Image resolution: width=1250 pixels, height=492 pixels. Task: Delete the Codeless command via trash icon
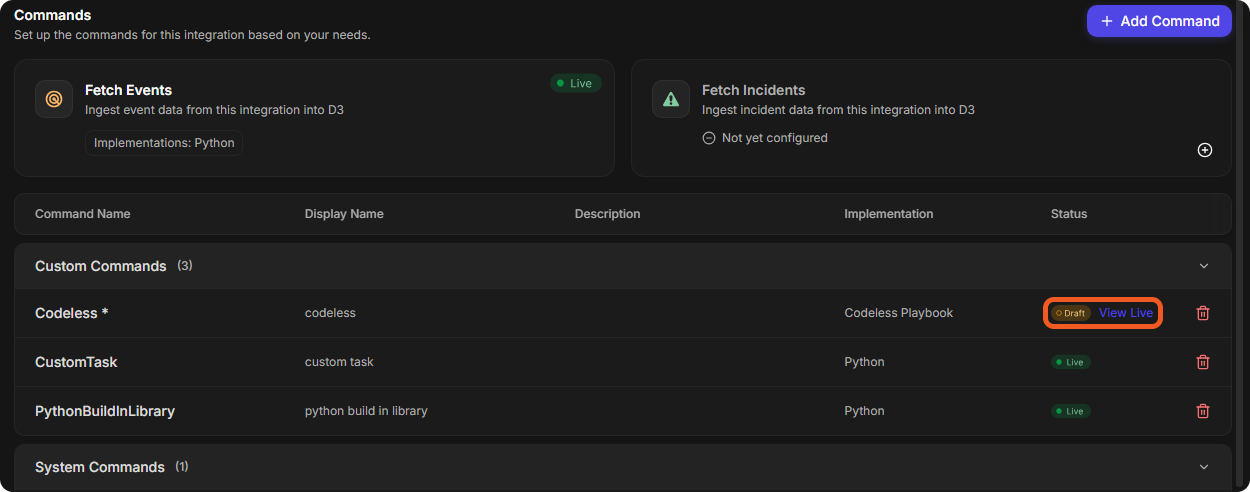click(x=1203, y=313)
